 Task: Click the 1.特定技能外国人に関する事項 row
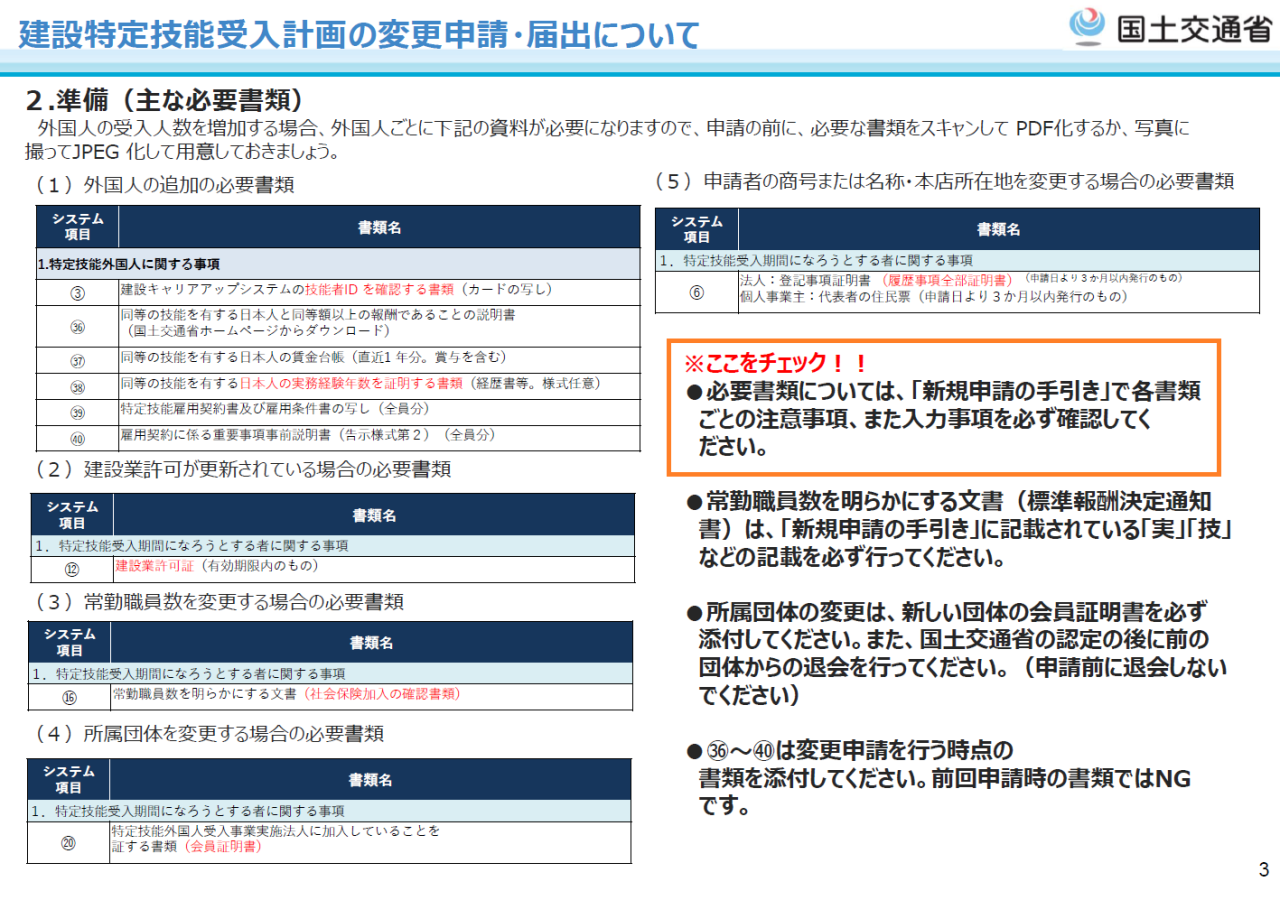point(129,264)
